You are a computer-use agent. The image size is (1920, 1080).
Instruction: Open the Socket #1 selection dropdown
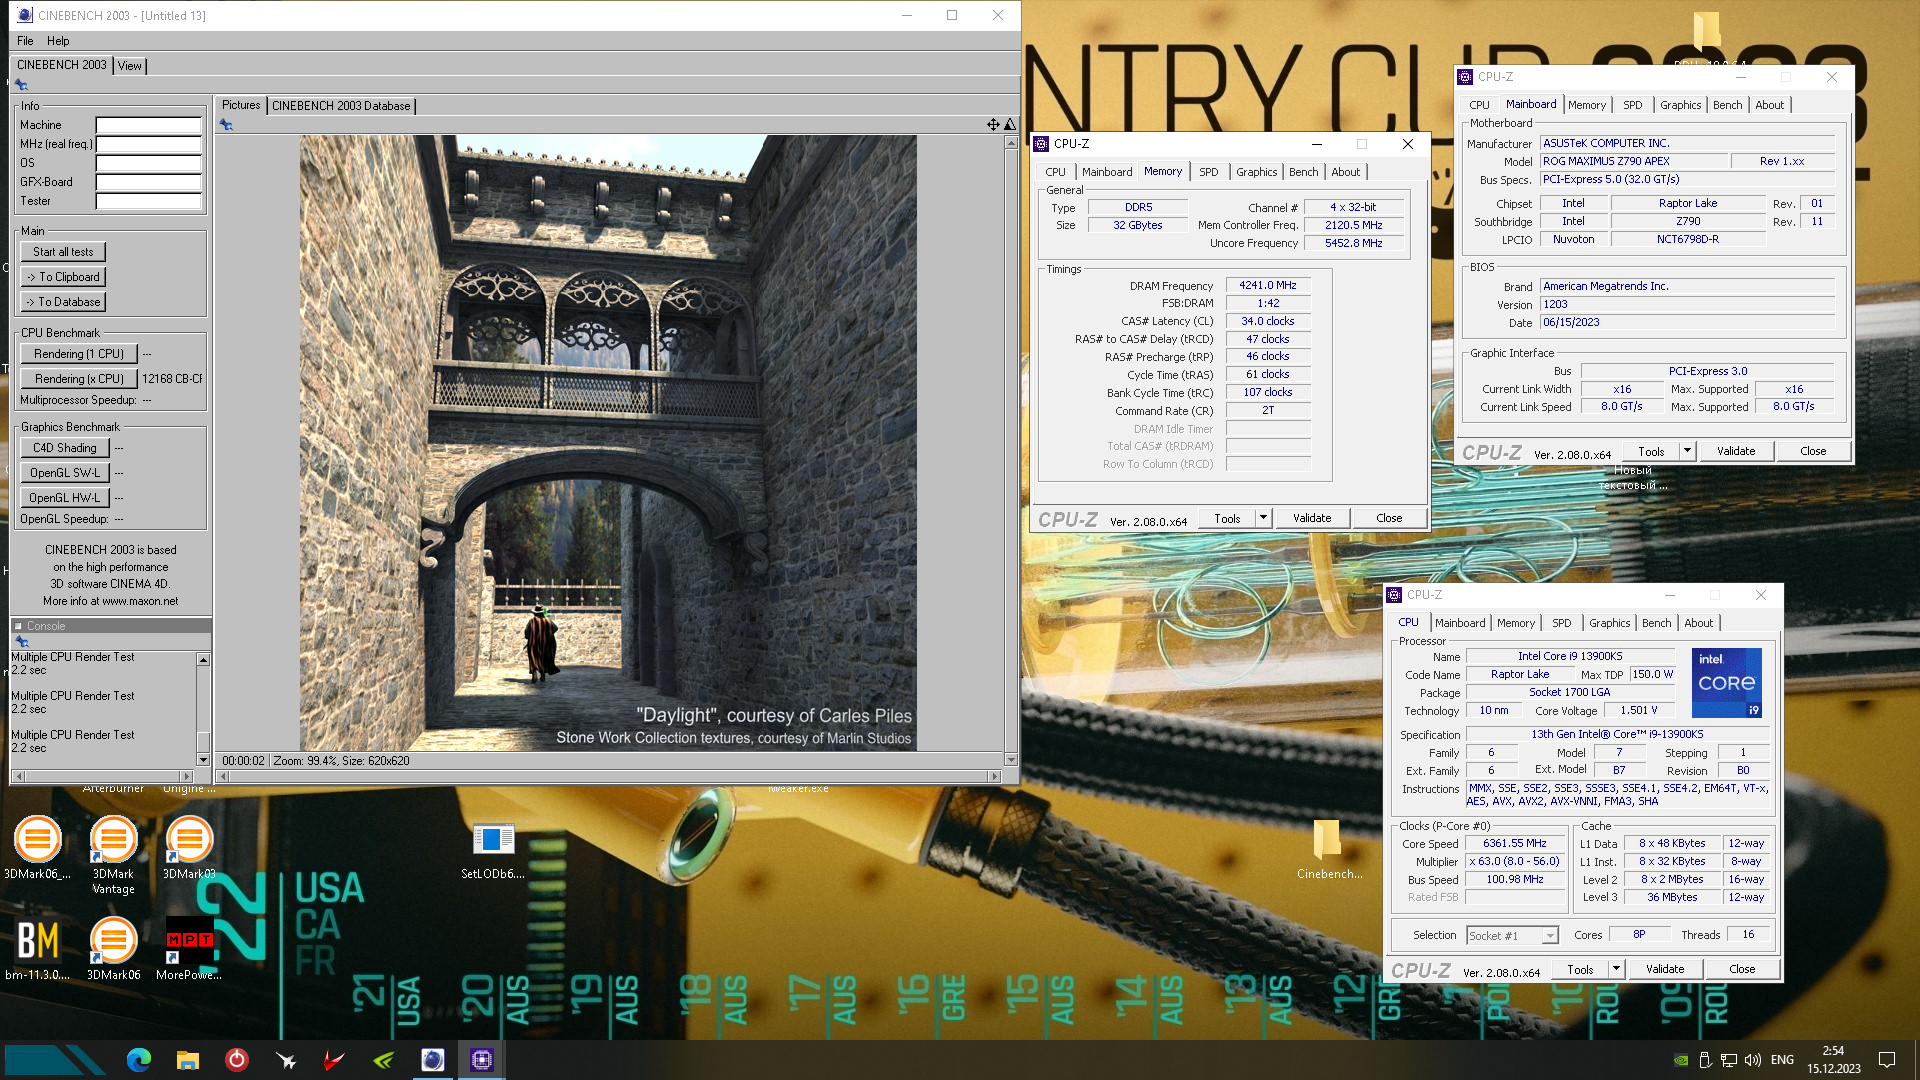(1512, 936)
